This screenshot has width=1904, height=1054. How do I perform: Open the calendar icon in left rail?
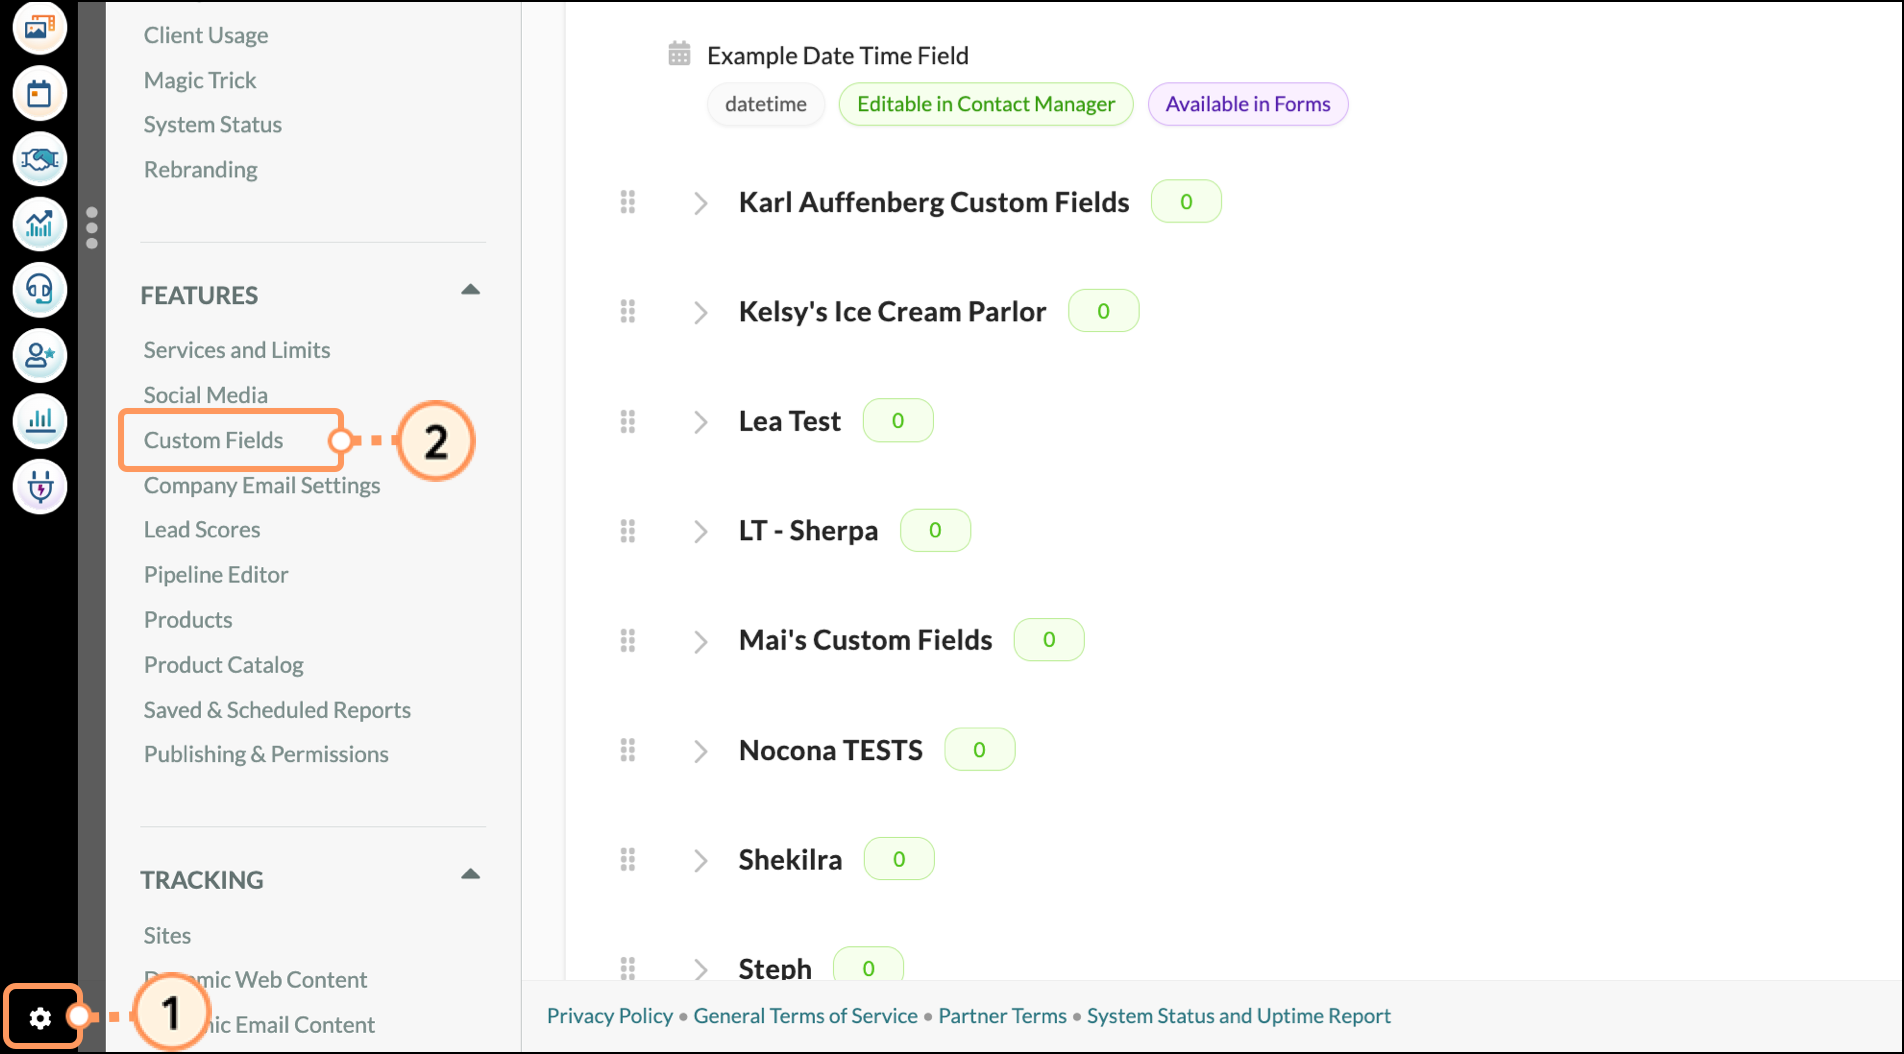click(x=40, y=94)
